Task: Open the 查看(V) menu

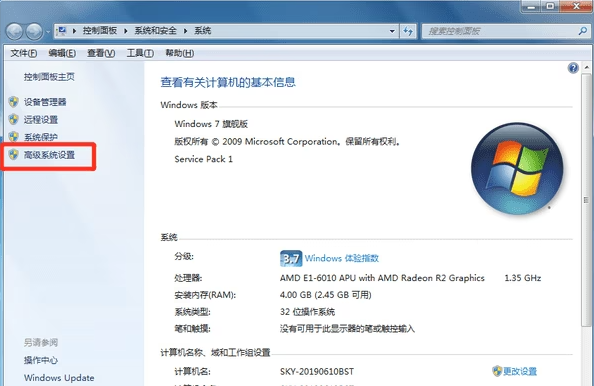Action: pos(101,53)
